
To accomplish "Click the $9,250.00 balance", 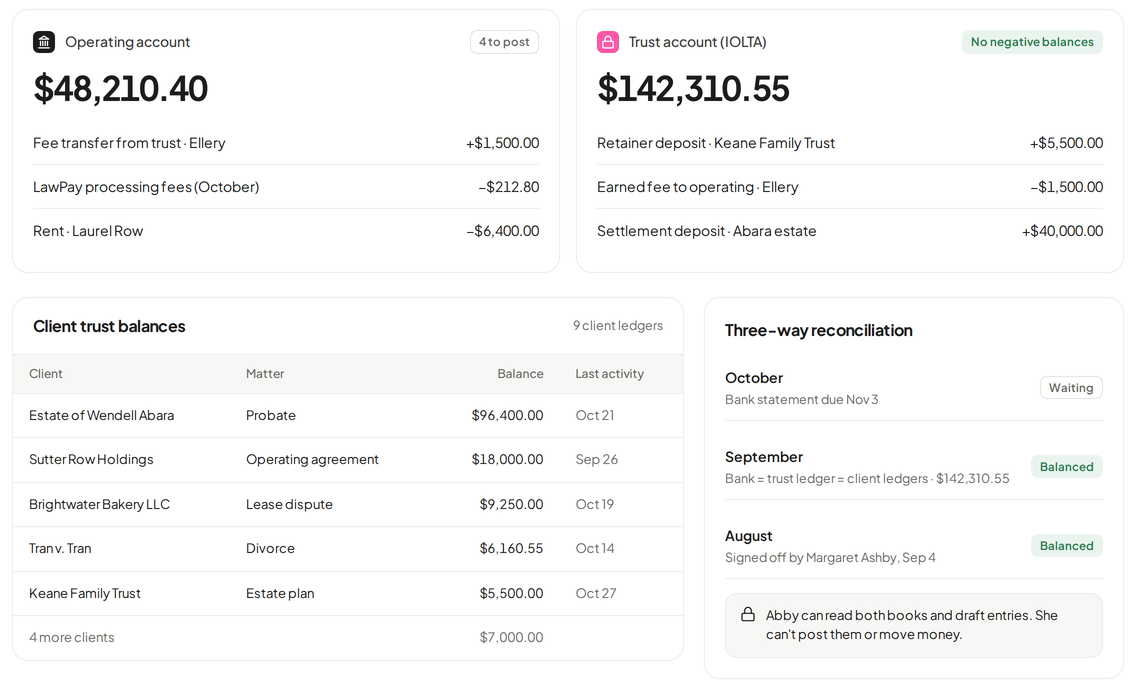I will point(511,505).
